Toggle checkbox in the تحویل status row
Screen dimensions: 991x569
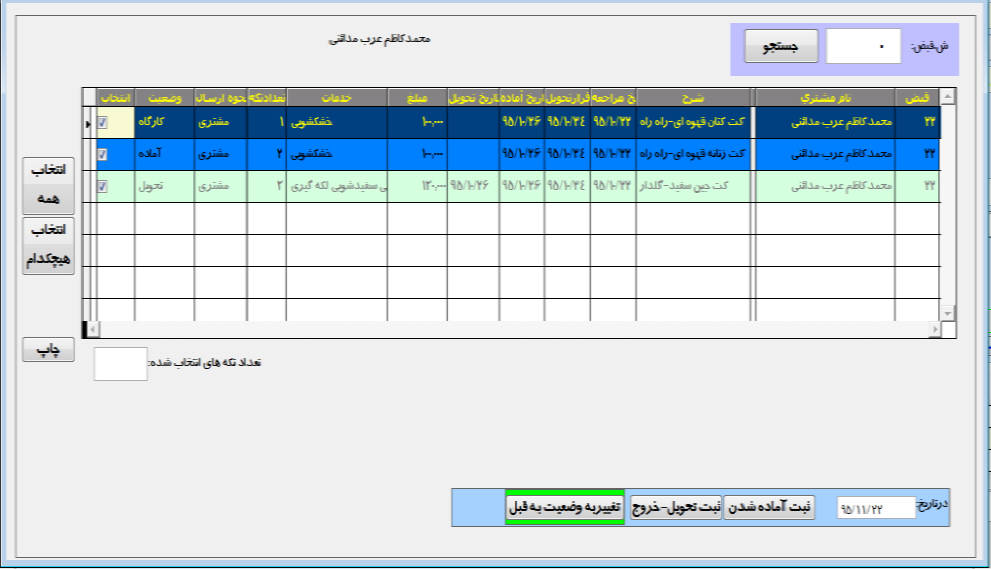102,187
